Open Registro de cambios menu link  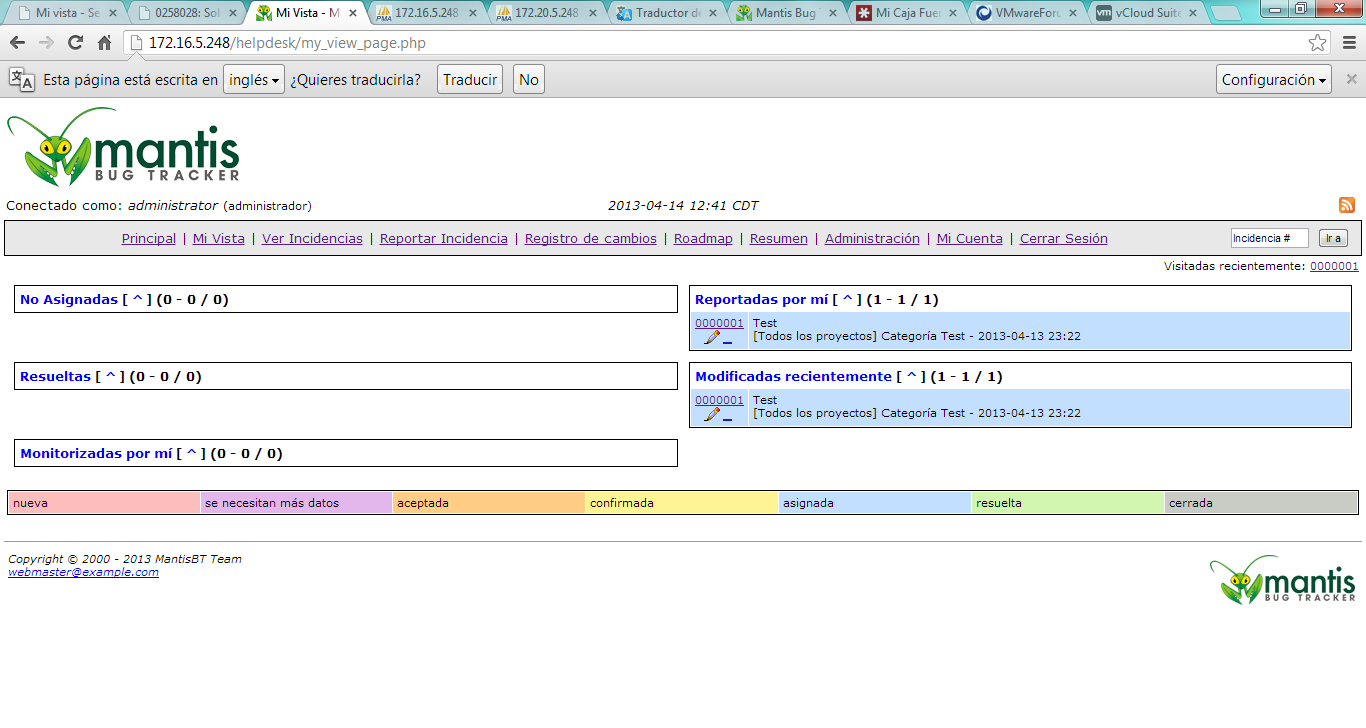(591, 239)
